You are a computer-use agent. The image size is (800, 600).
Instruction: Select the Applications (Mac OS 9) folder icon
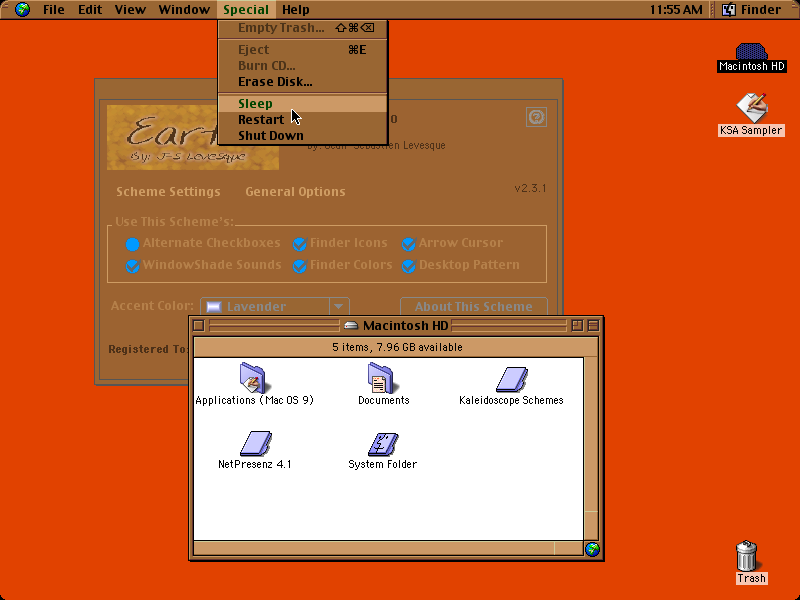pos(253,378)
